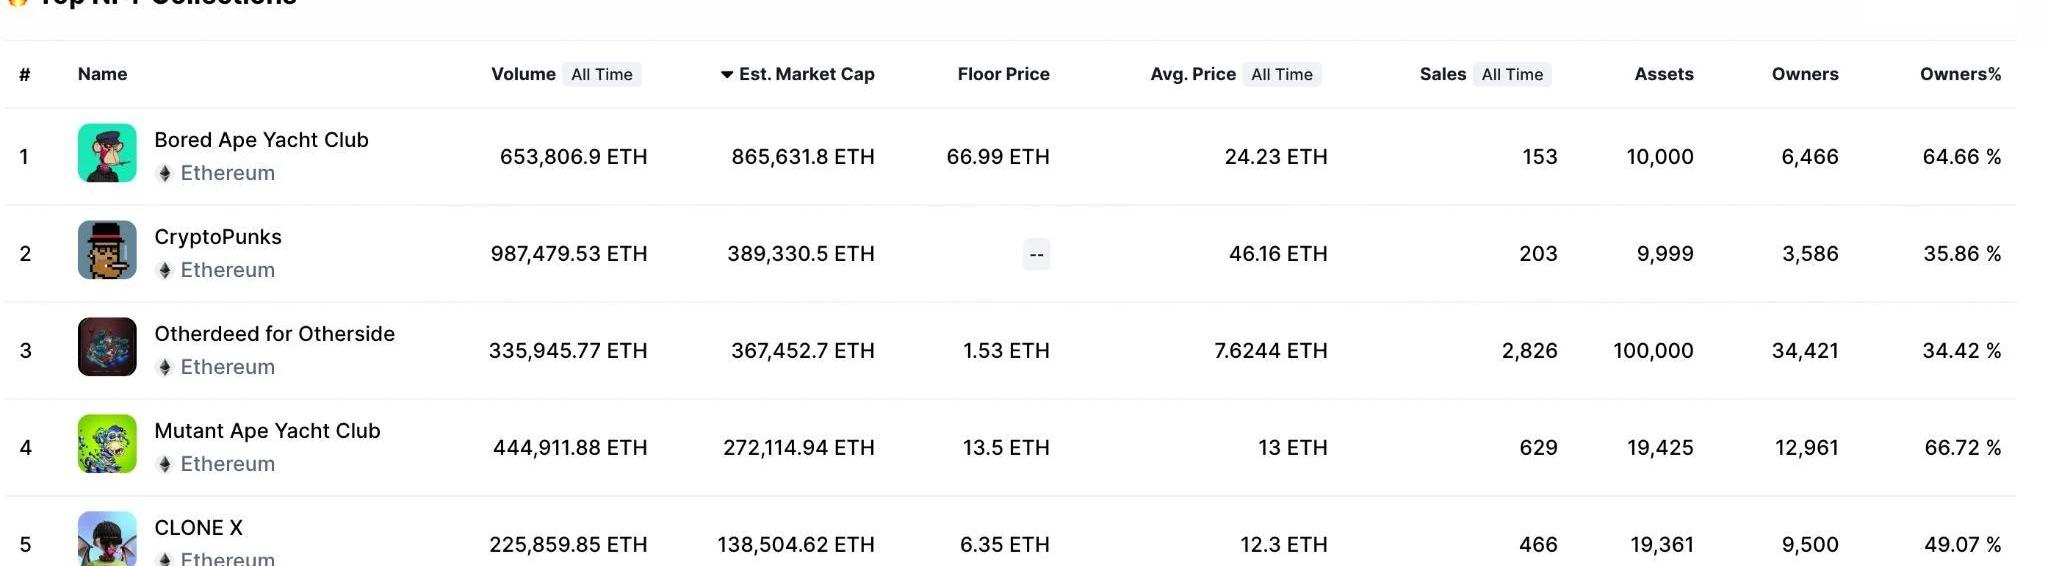Click the Mutant Ape Yacht Club avatar
Screen dimensions: 2048x566
pyautogui.click(x=107, y=444)
